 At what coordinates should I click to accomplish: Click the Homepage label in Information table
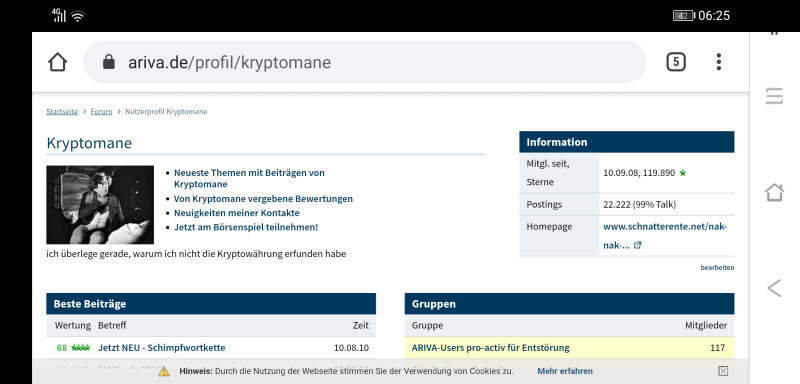pyautogui.click(x=549, y=226)
